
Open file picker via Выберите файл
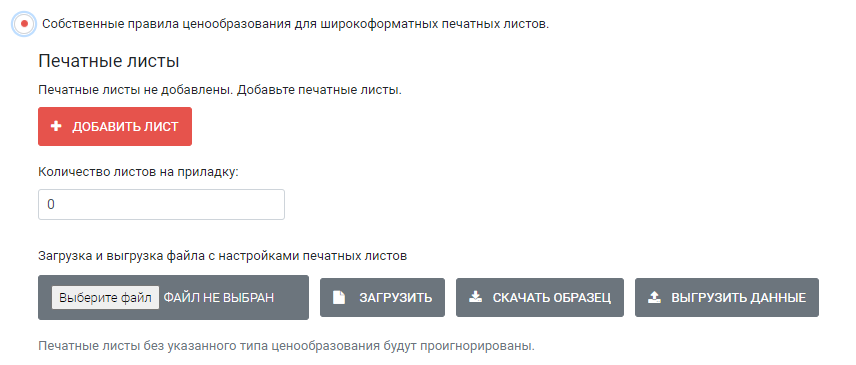click(x=105, y=298)
